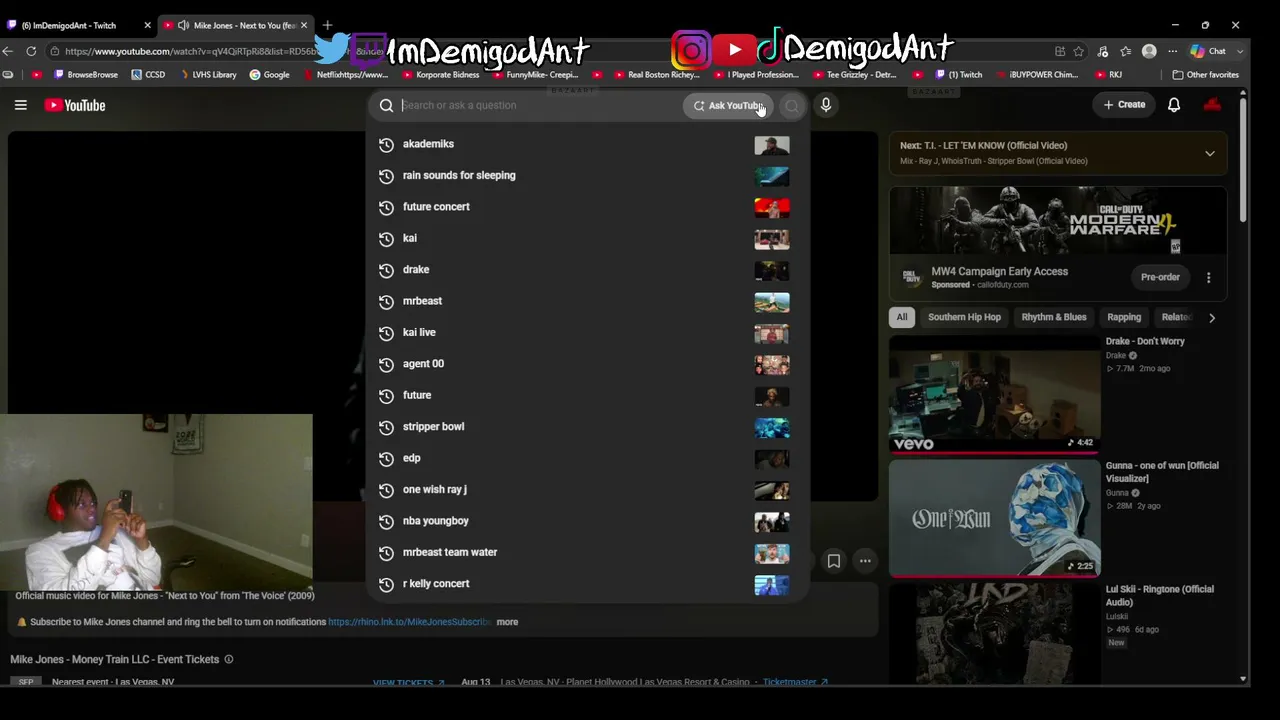Click thumbnail beside 'stripper bowl' suggestion

[772, 427]
